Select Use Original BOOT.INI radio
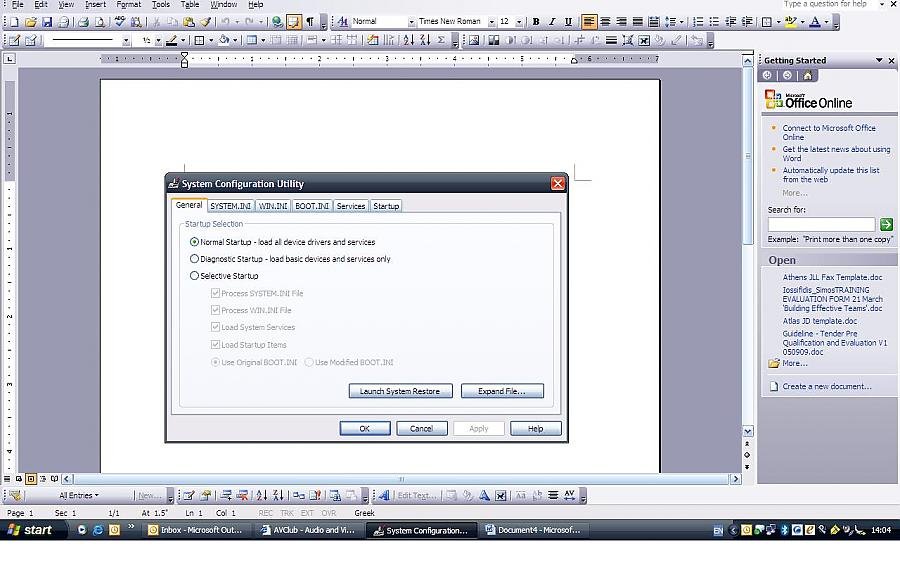Viewport: 900px width, 563px height. pyautogui.click(x=215, y=362)
